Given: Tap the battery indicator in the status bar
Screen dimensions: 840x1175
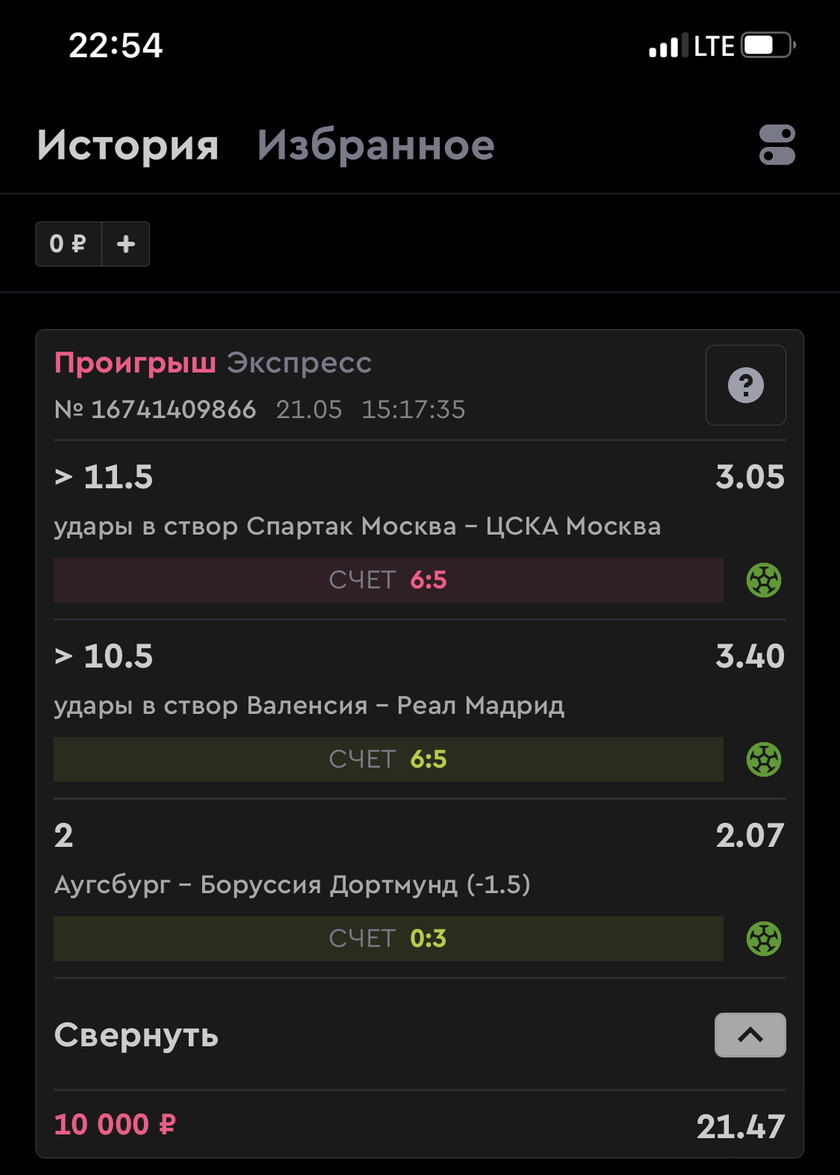Looking at the screenshot, I should tap(768, 46).
